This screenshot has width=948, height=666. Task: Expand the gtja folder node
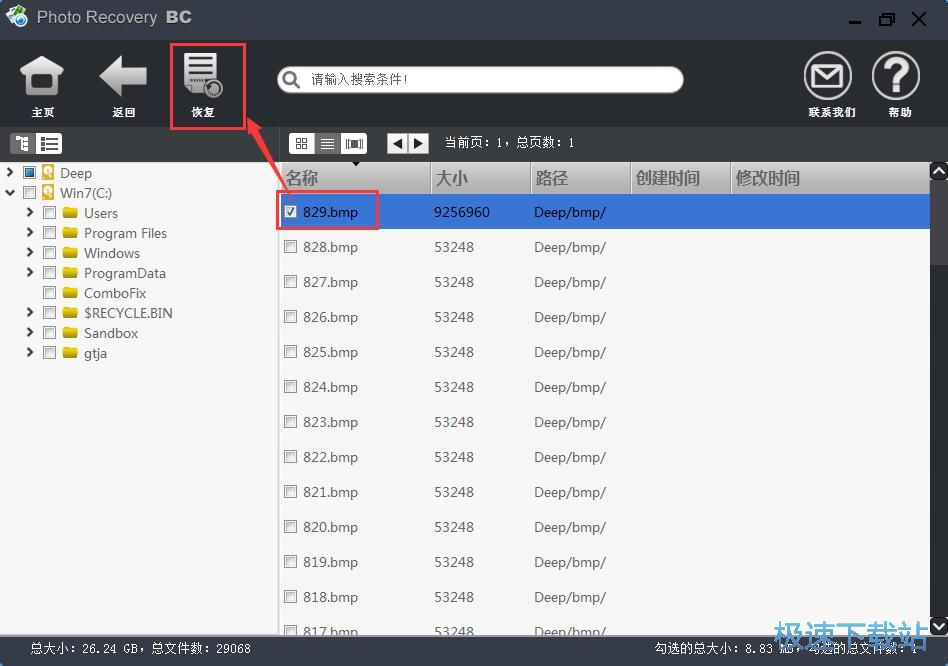(x=30, y=352)
